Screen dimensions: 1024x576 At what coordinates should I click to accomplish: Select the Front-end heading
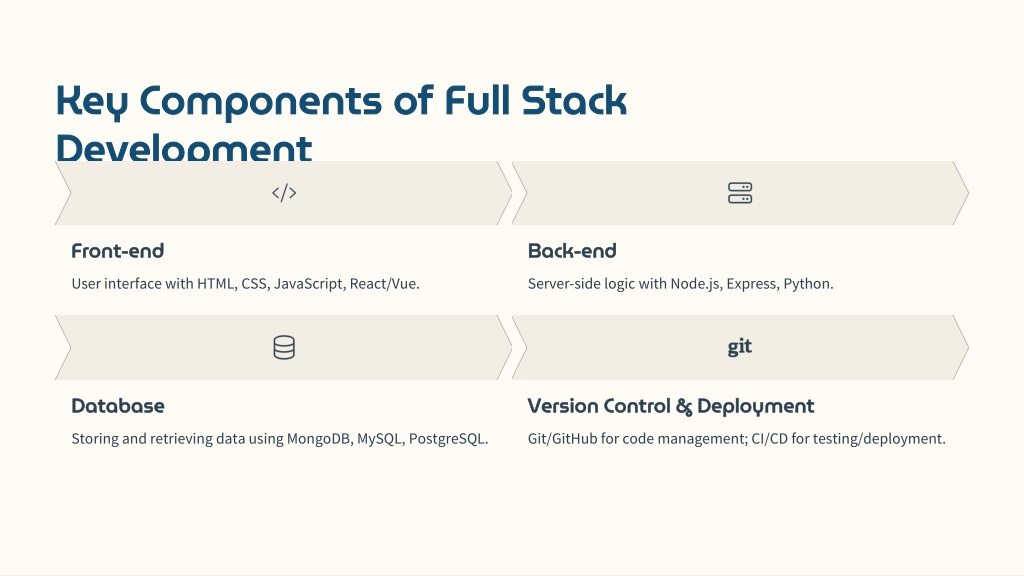click(x=118, y=251)
